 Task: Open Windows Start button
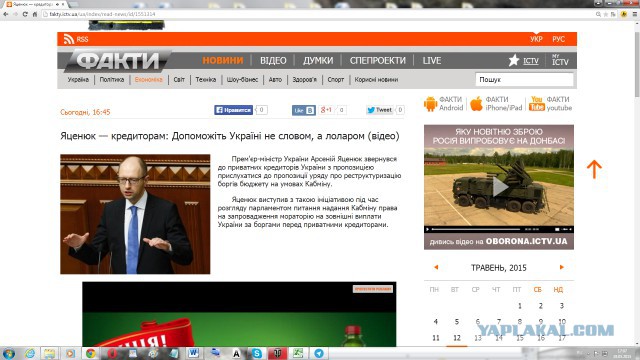tap(9, 353)
